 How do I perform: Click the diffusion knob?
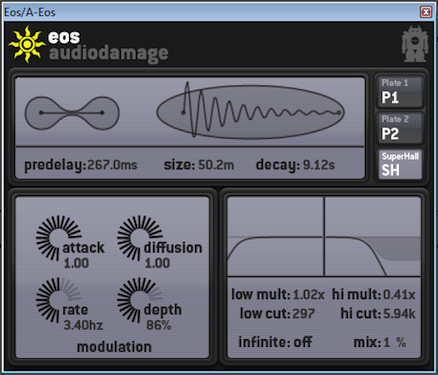(139, 238)
